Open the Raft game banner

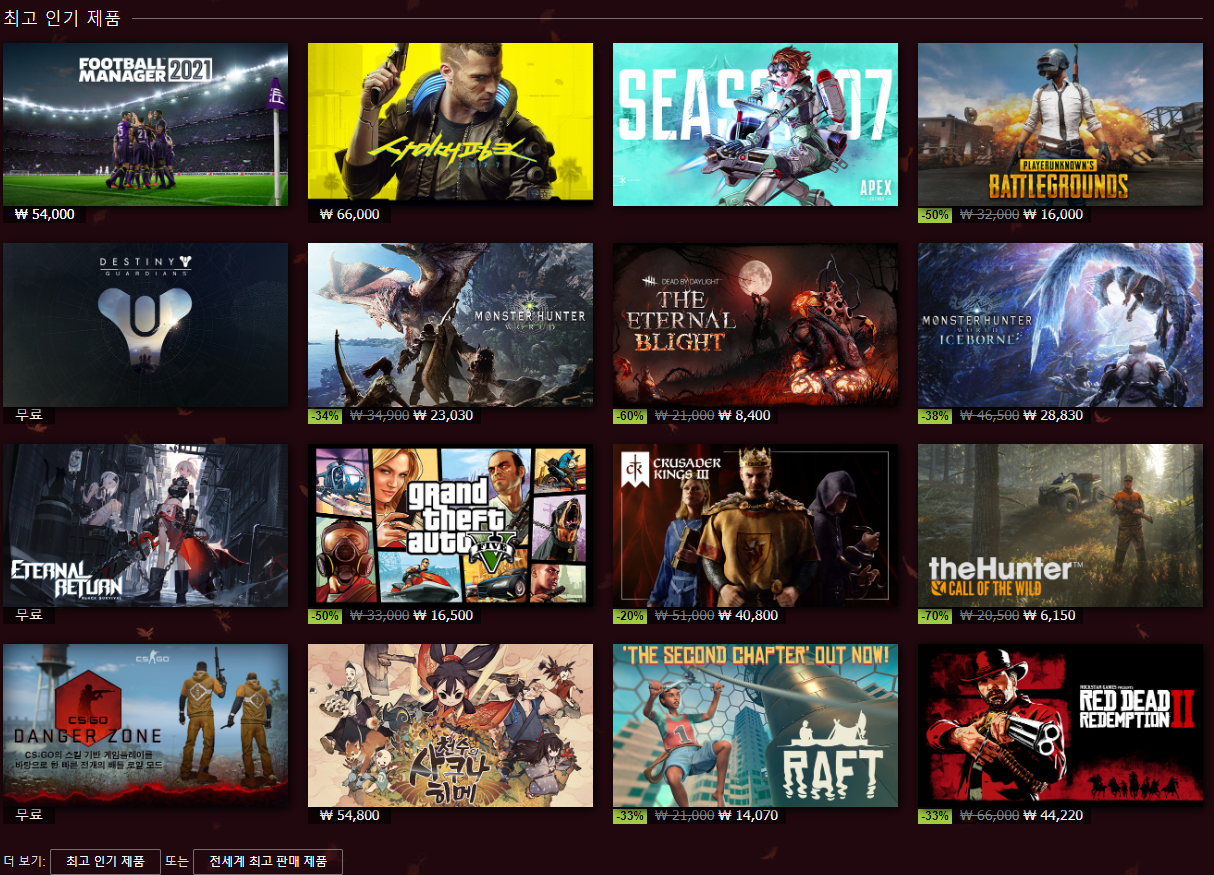(x=755, y=725)
